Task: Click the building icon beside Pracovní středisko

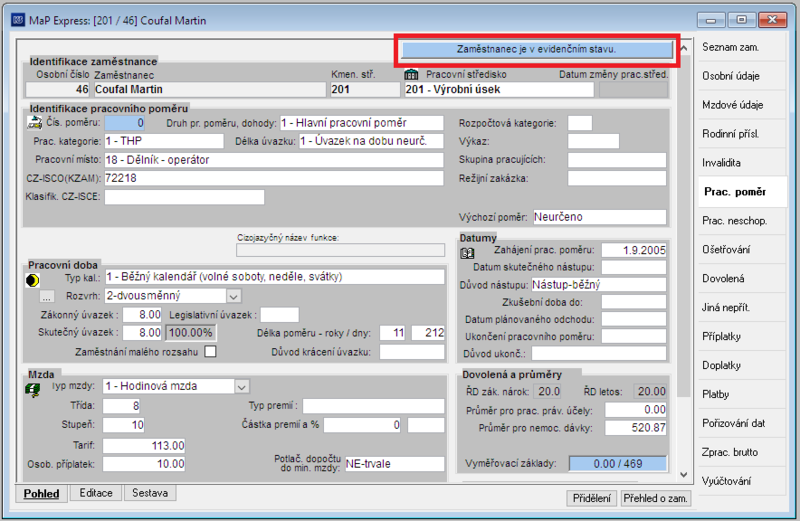Action: coord(411,75)
